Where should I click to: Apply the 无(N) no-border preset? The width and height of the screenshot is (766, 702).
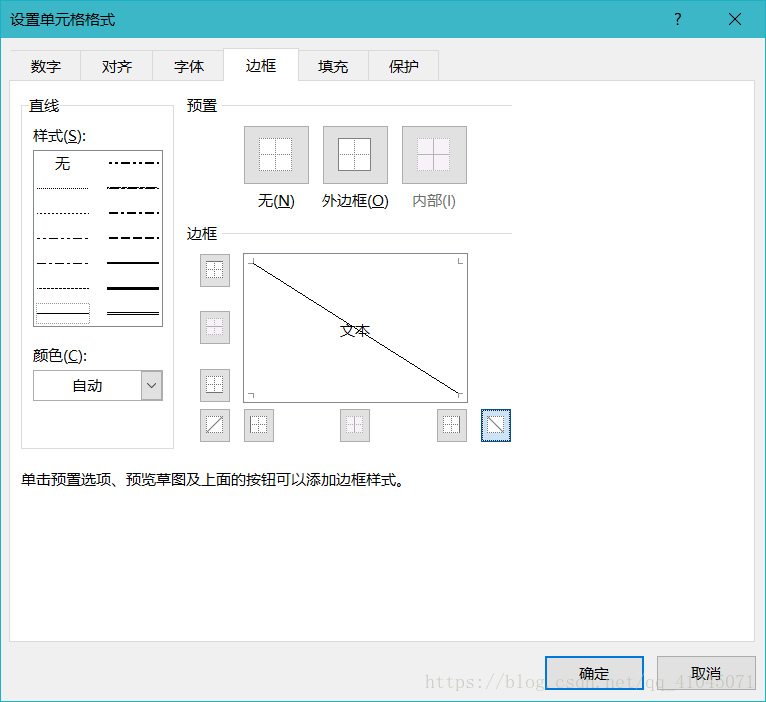click(276, 155)
